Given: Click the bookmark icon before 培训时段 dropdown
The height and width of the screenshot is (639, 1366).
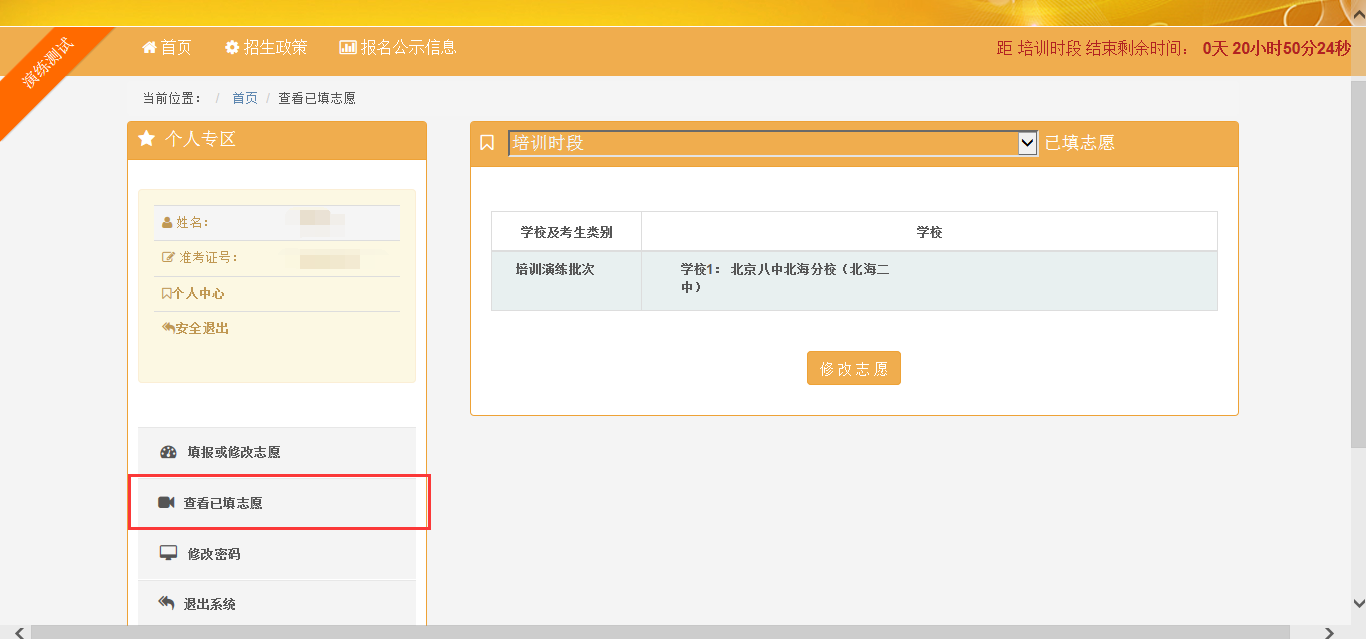Looking at the screenshot, I should (487, 143).
